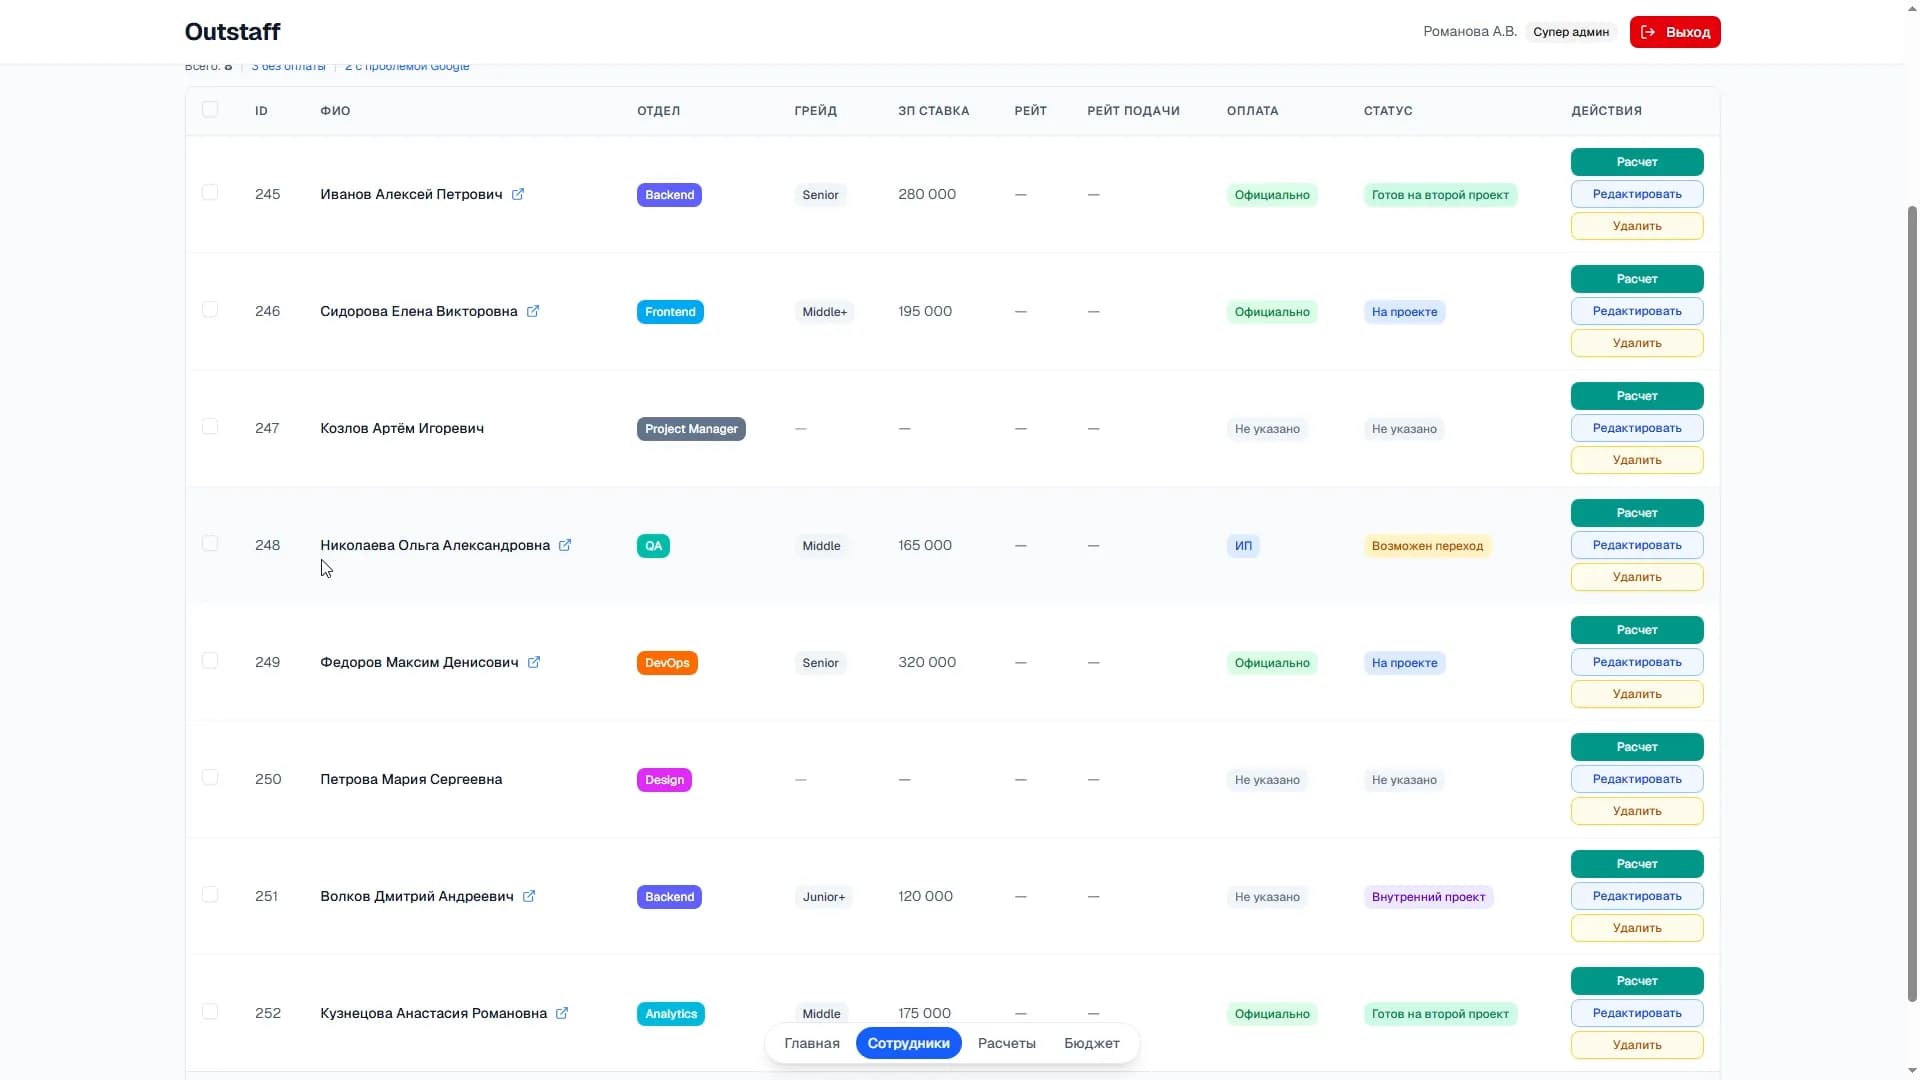1920x1080 pixels.
Task: Click the QA department badge
Action: tap(653, 546)
